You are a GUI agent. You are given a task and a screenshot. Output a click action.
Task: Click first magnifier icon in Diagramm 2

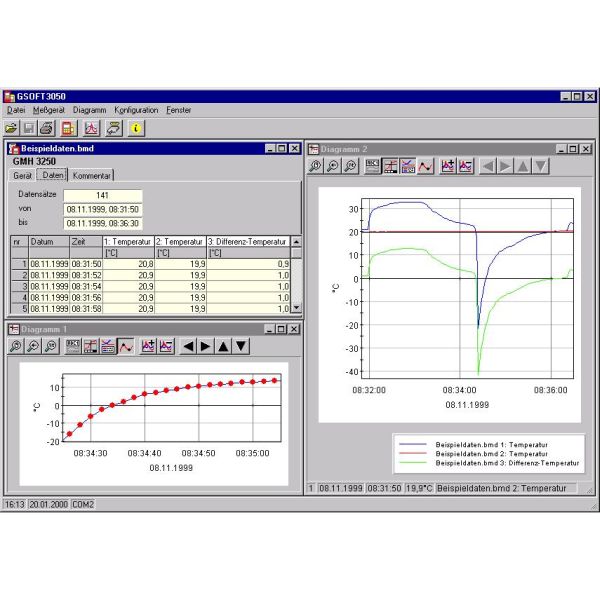pos(315,166)
